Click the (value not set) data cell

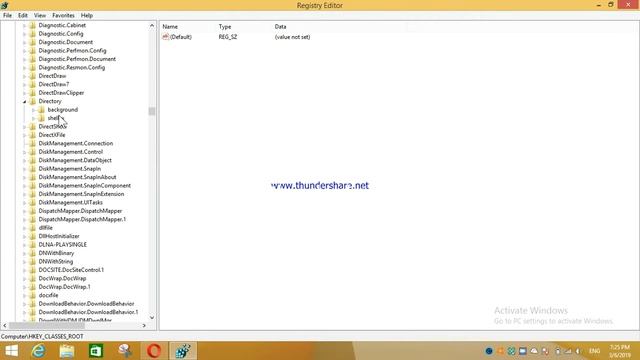coord(292,37)
